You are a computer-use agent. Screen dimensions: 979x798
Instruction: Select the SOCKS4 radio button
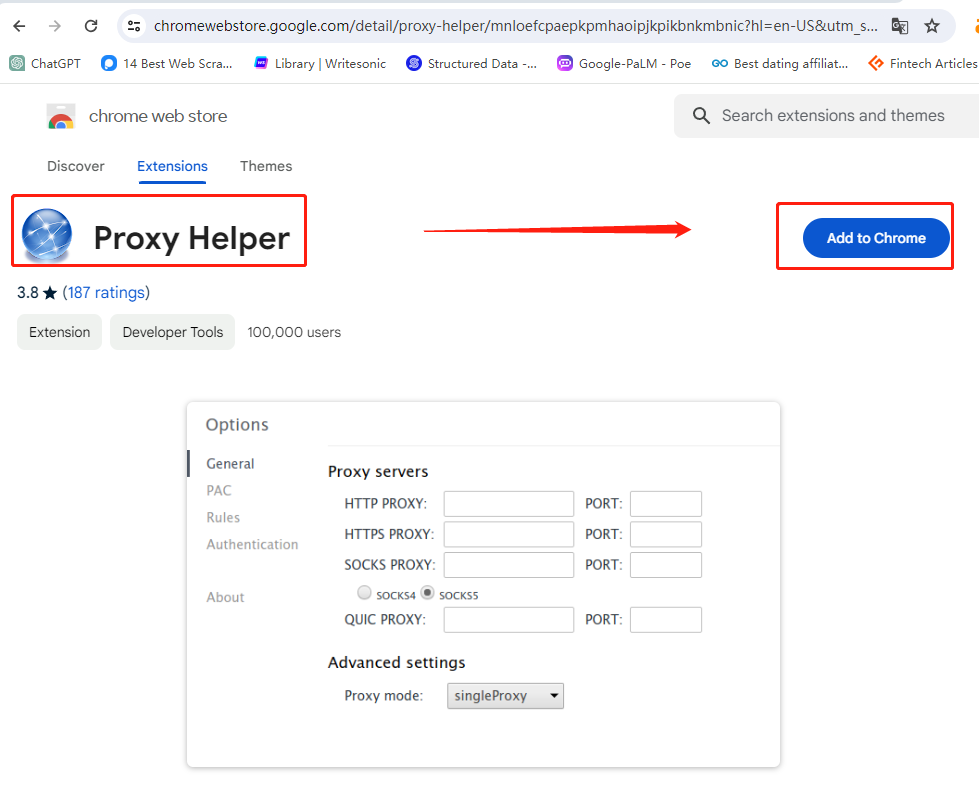(x=364, y=592)
